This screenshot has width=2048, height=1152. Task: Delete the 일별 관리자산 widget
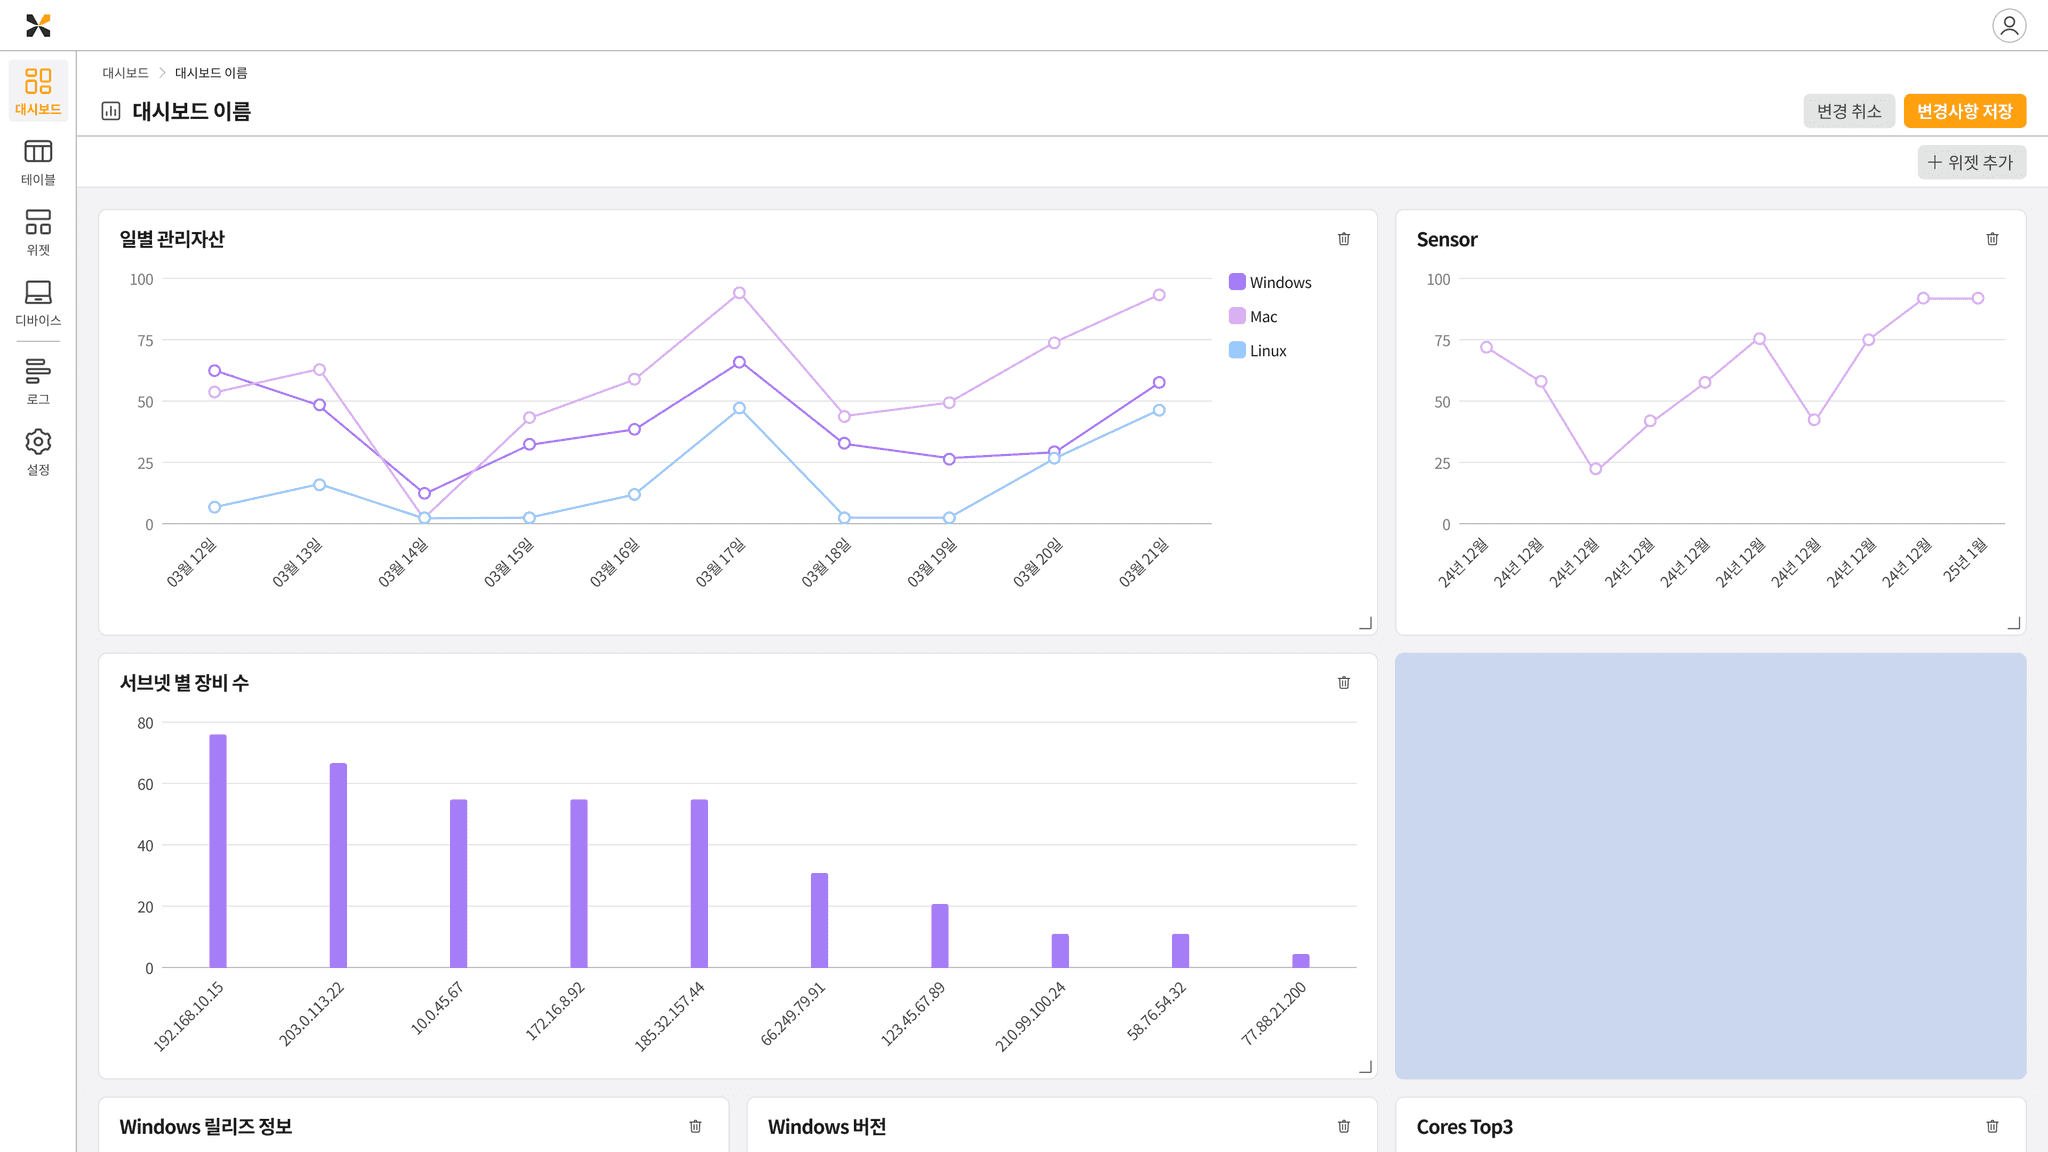point(1344,239)
